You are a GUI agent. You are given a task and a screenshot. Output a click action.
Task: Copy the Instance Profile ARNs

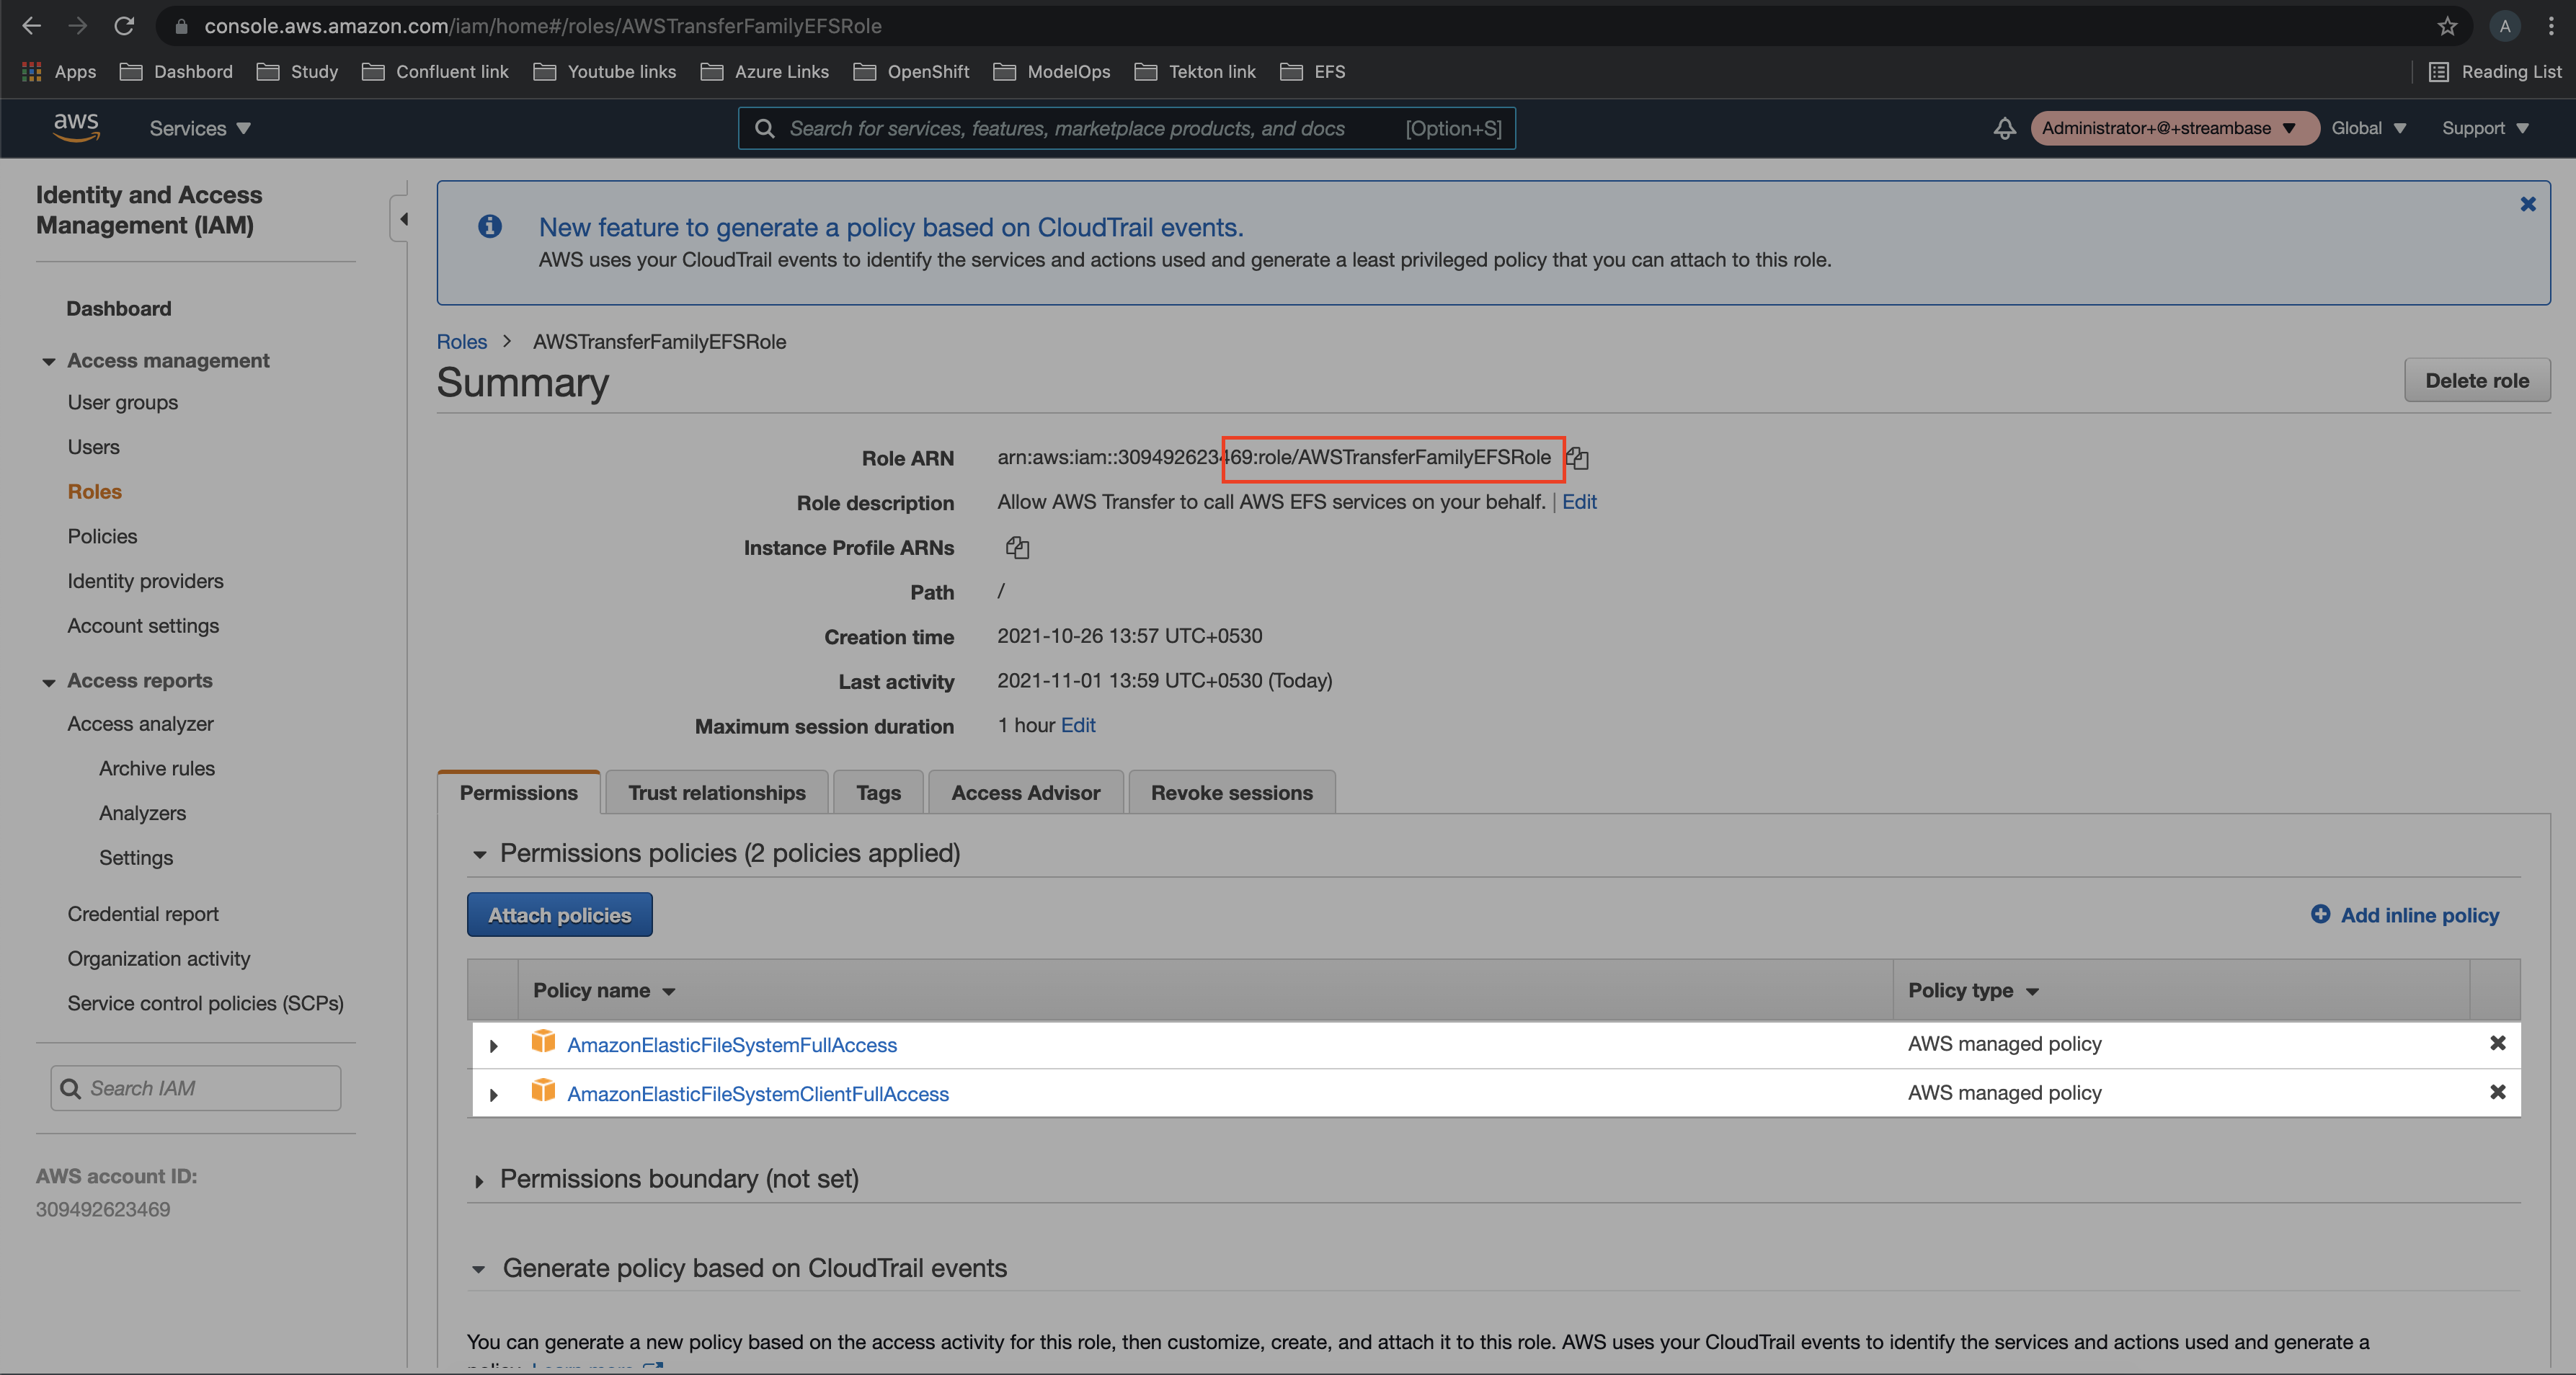coord(1017,547)
